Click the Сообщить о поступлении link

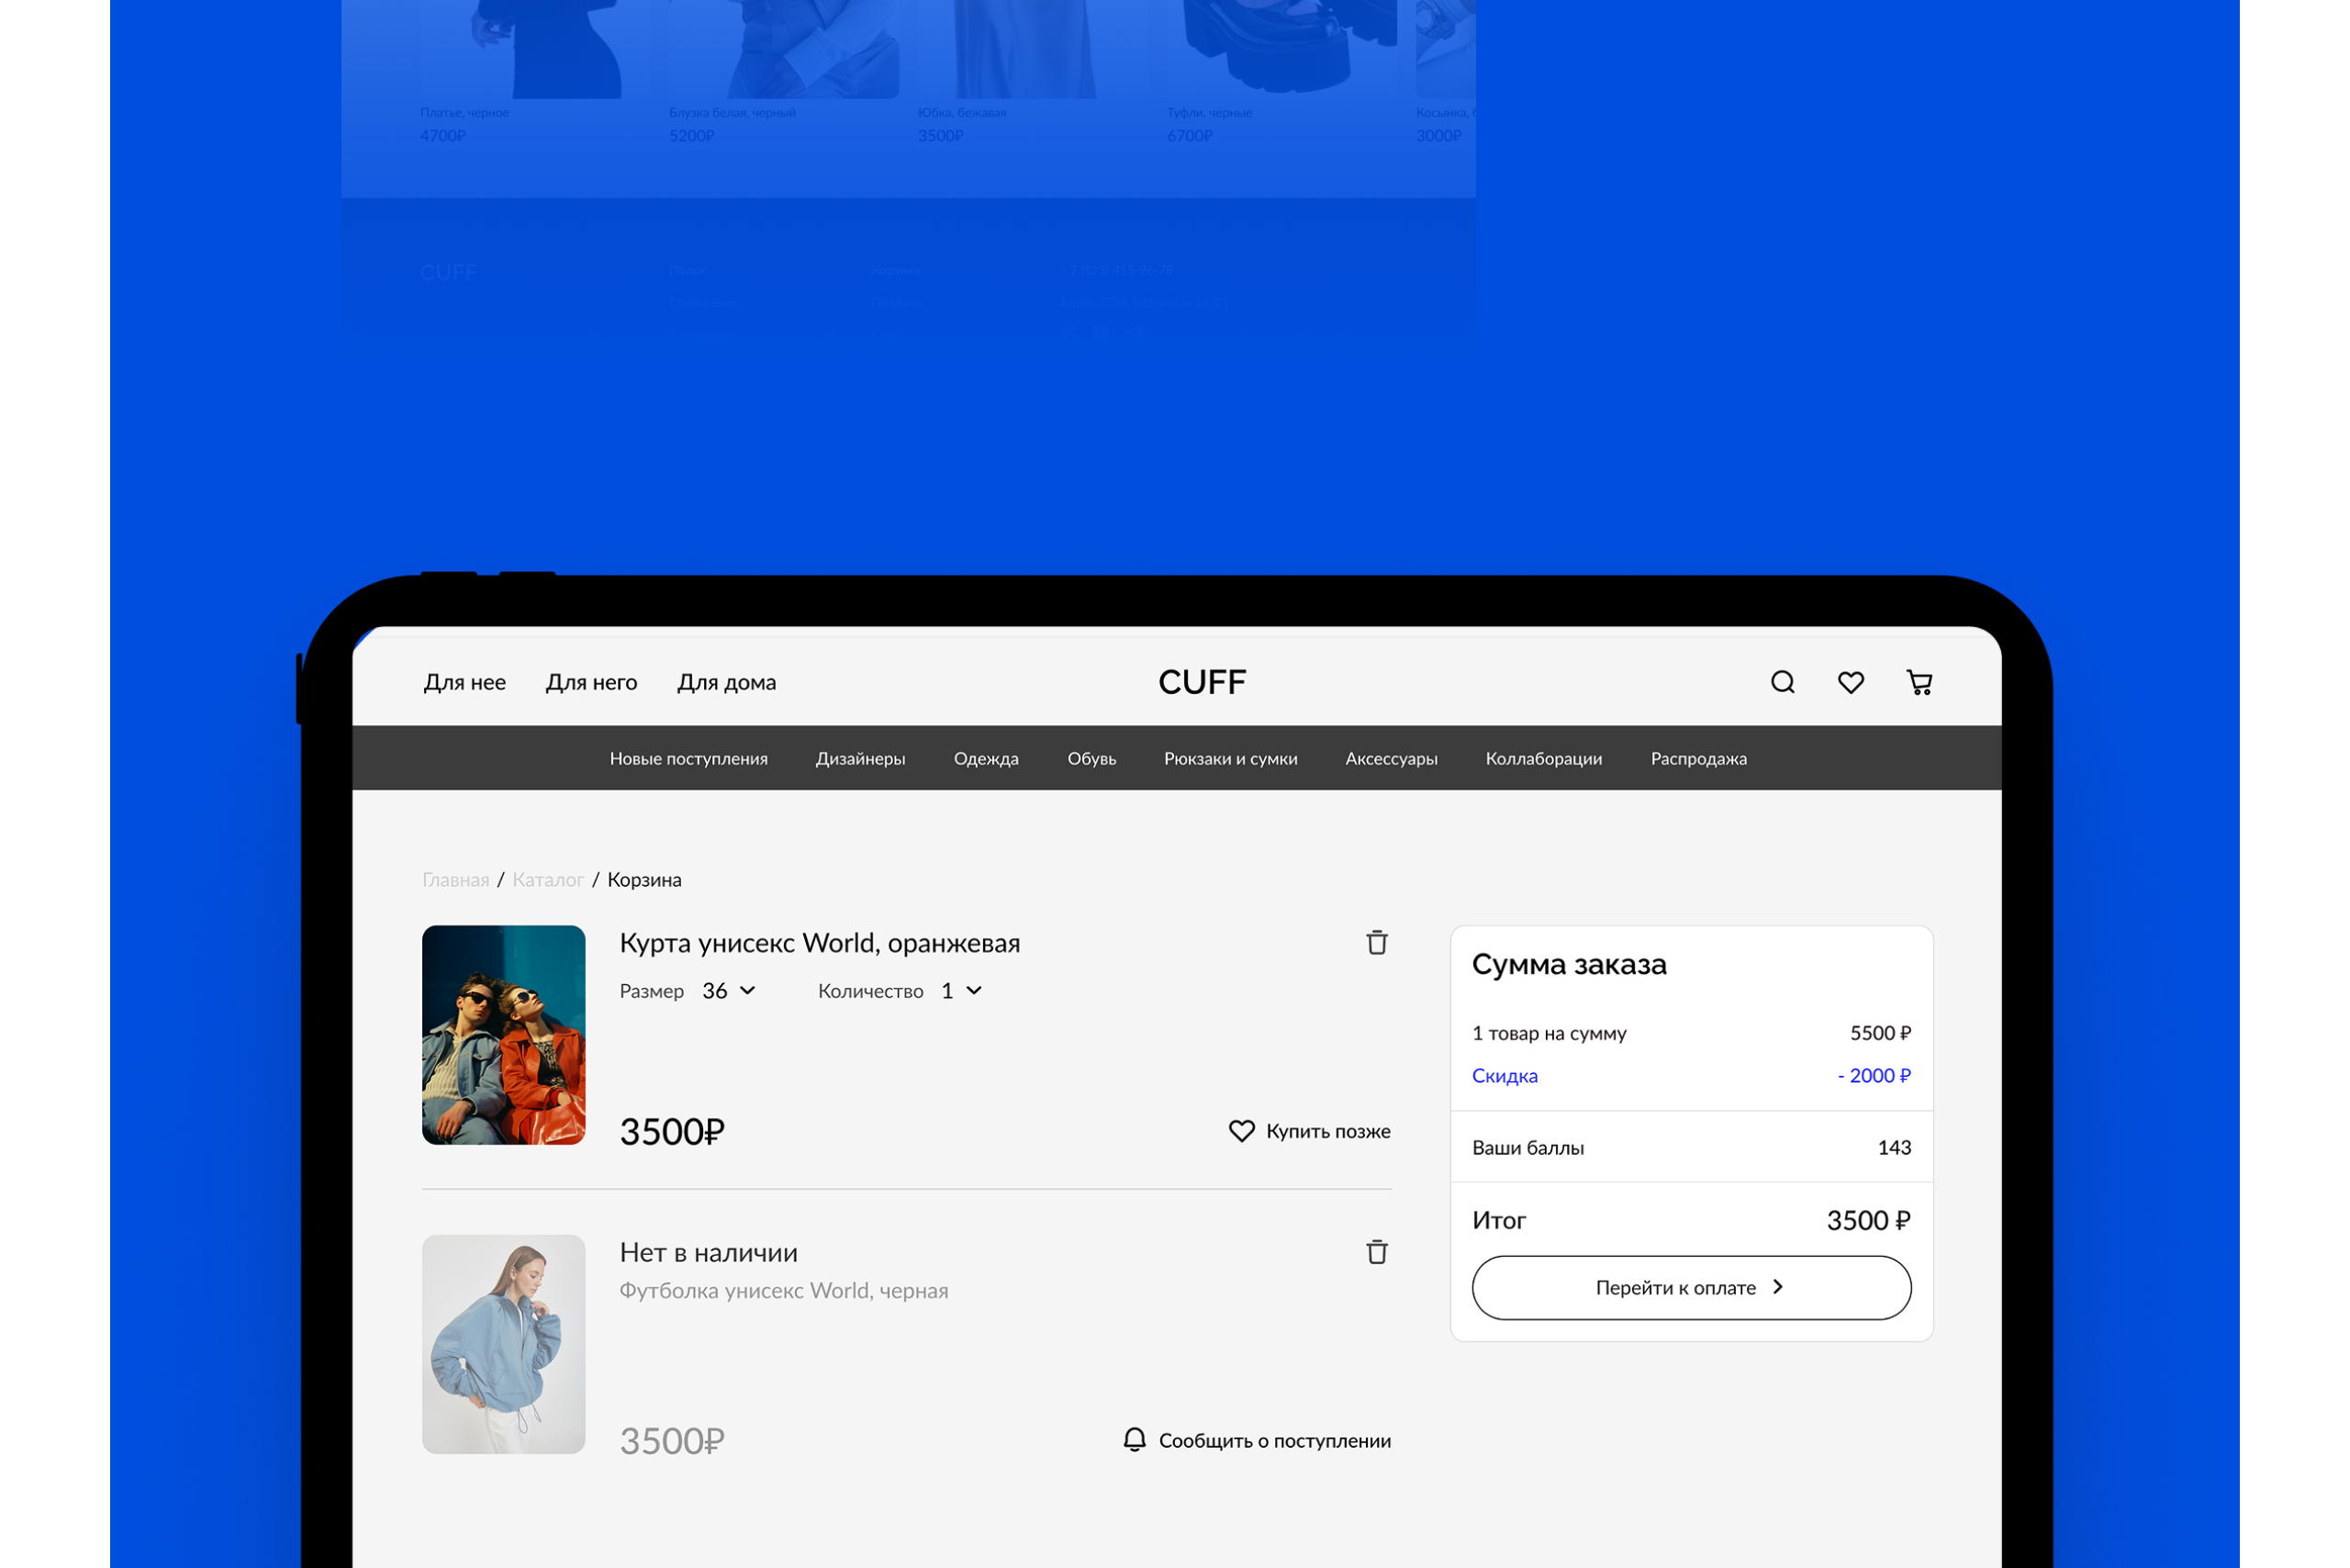[x=1274, y=1440]
